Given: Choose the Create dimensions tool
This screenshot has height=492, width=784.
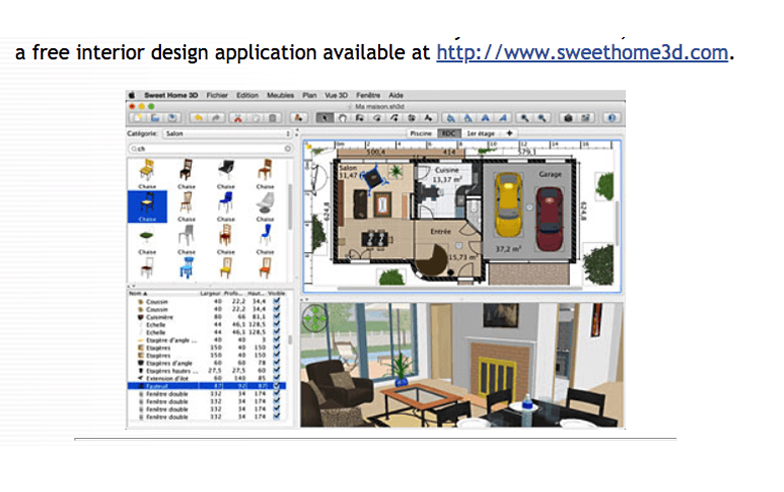Looking at the screenshot, I should point(412,118).
